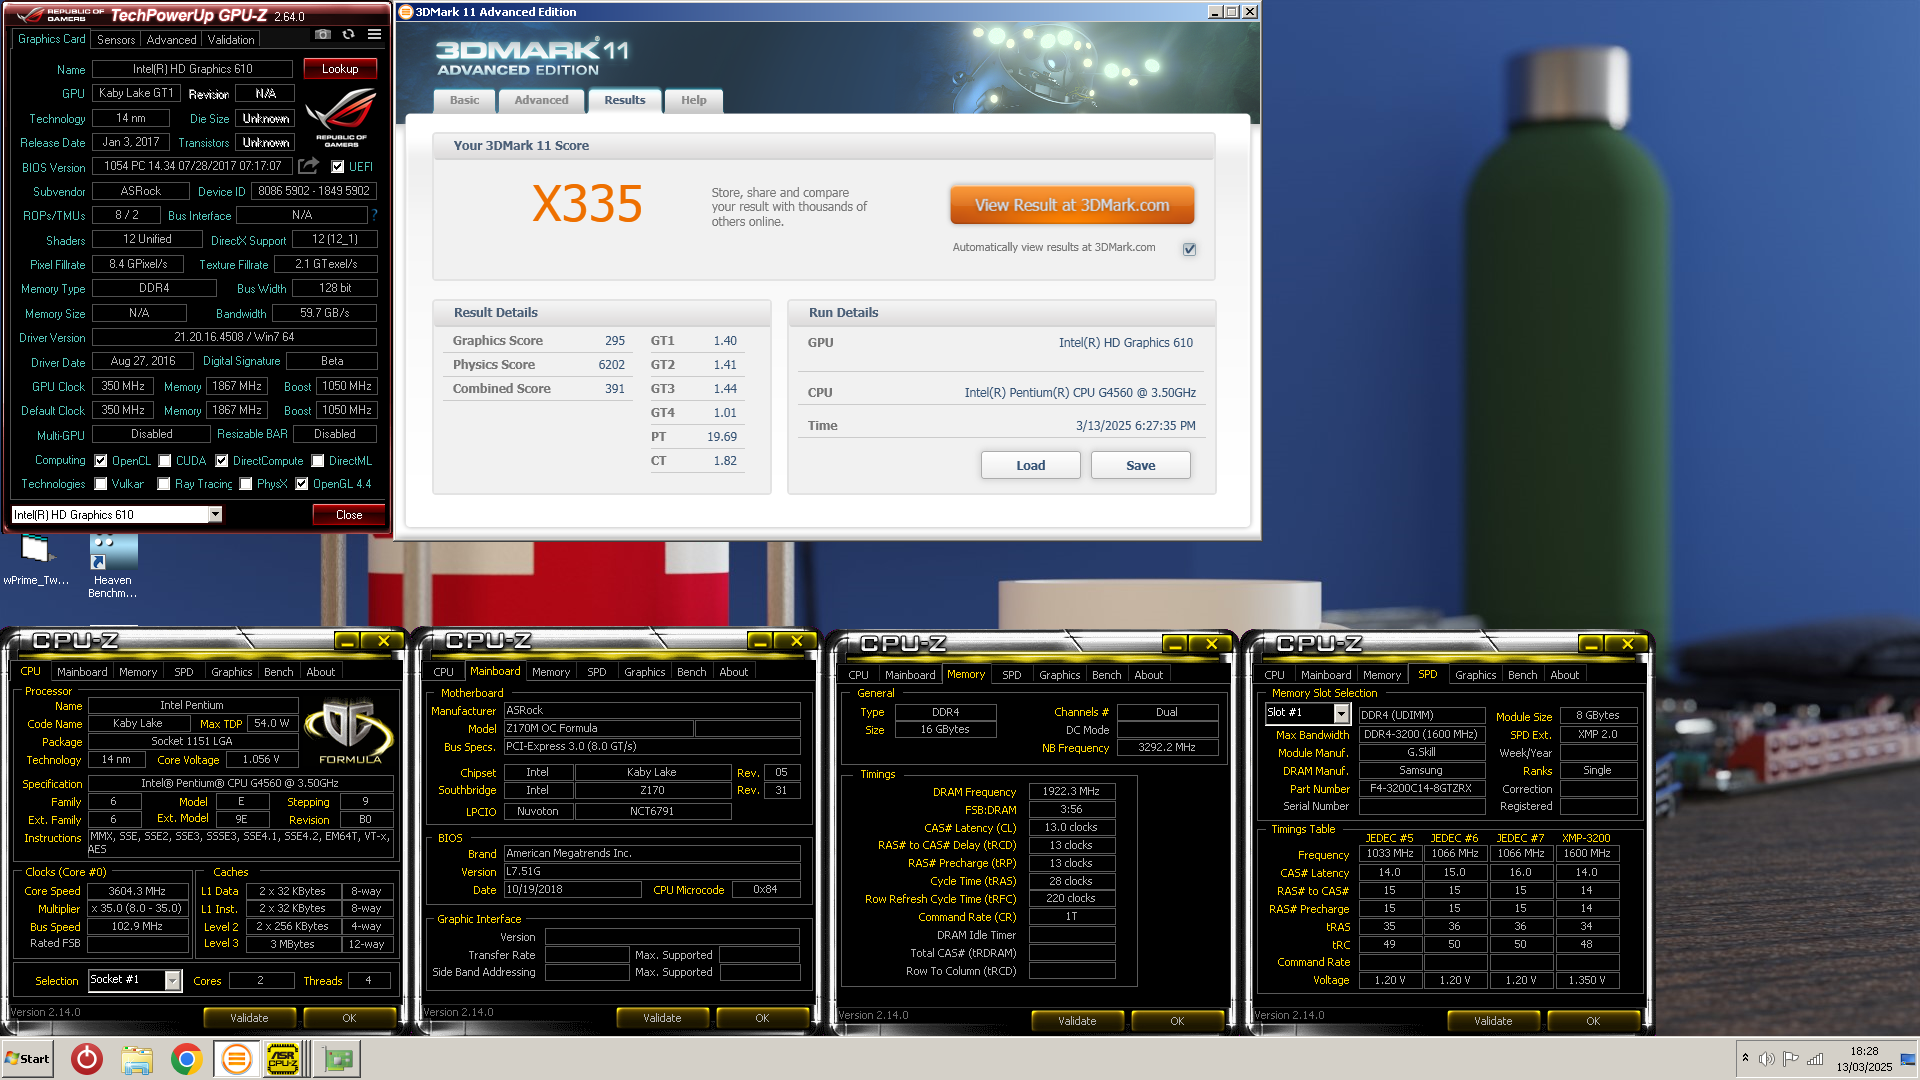Click the Close button in GPU-Z
This screenshot has height=1080, width=1920.
[349, 515]
